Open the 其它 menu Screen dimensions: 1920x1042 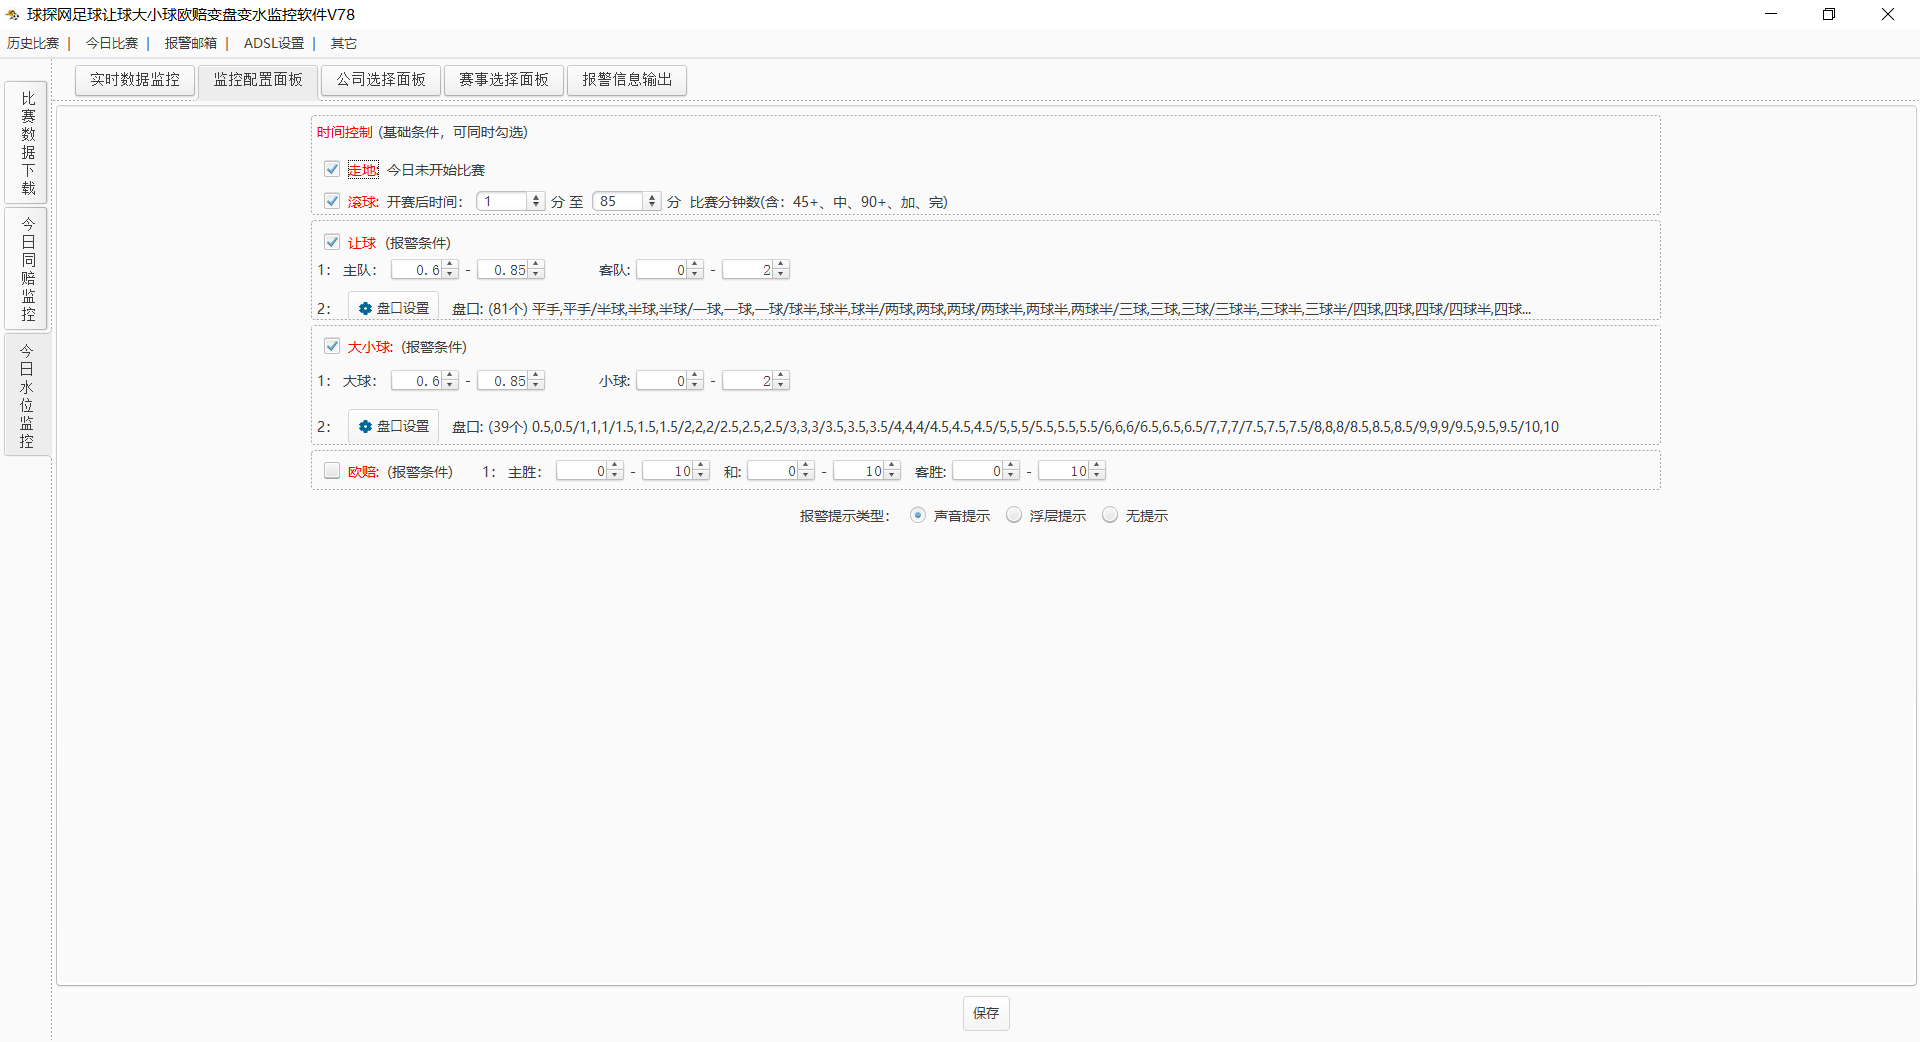click(343, 43)
